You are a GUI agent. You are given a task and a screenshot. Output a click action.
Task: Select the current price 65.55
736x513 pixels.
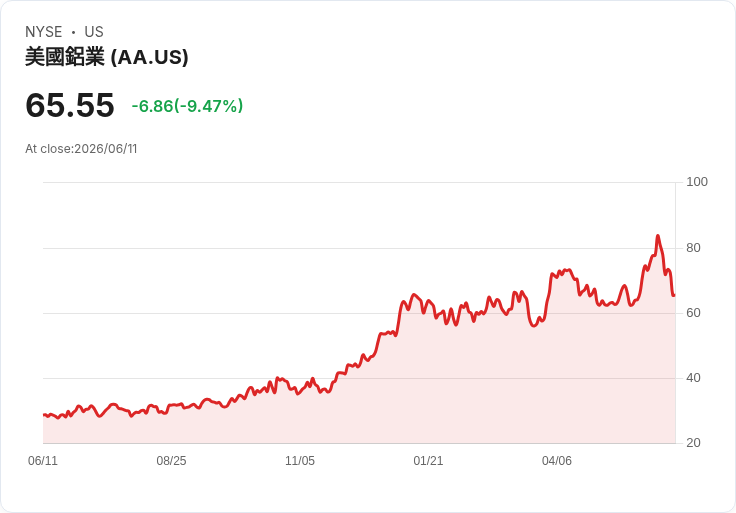(x=70, y=105)
